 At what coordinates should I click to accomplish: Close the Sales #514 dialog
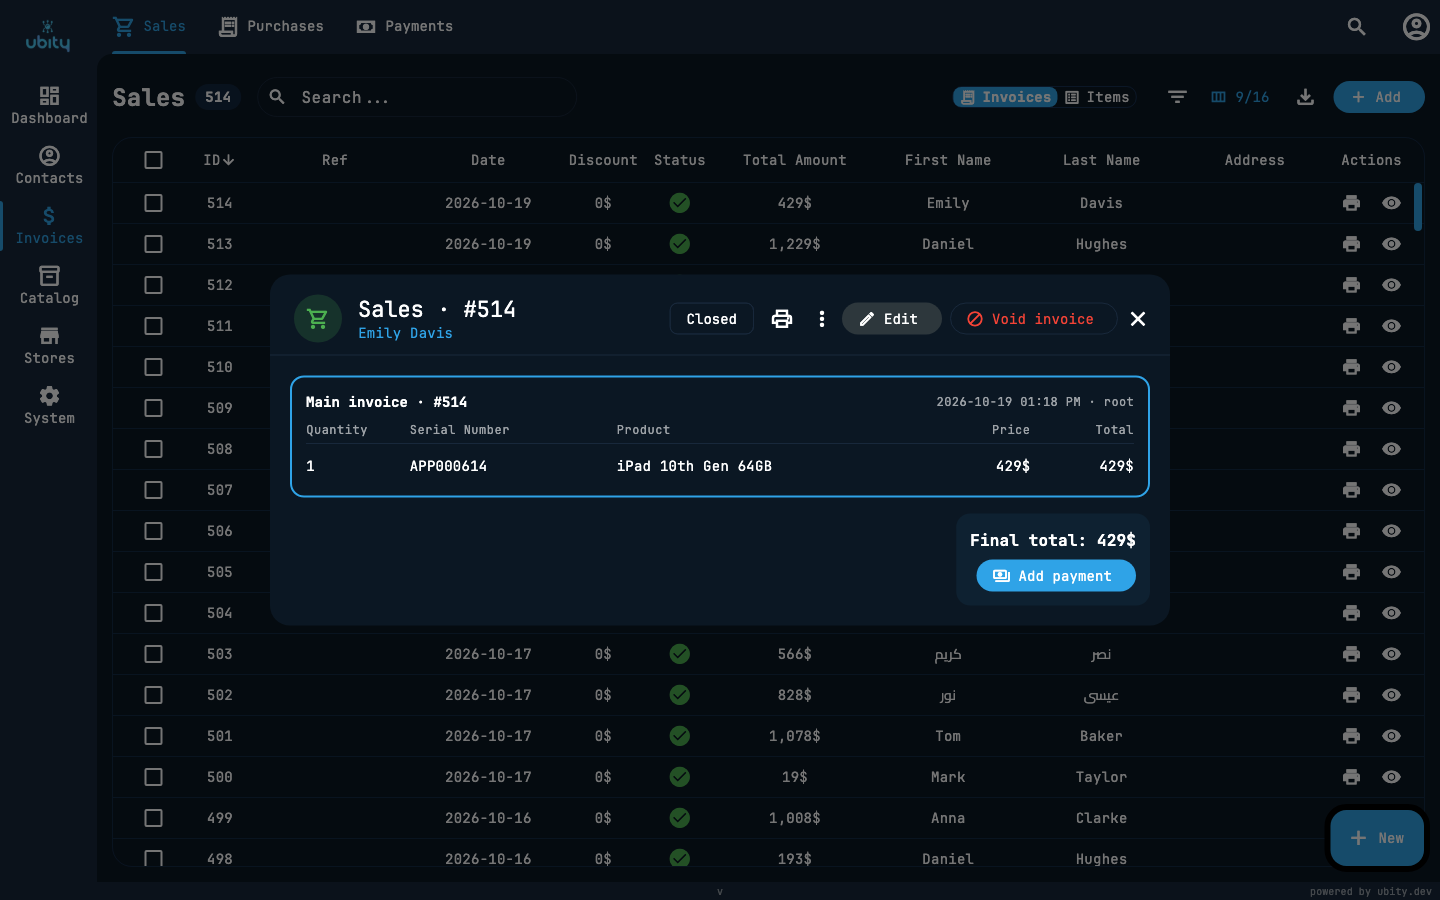1138,319
